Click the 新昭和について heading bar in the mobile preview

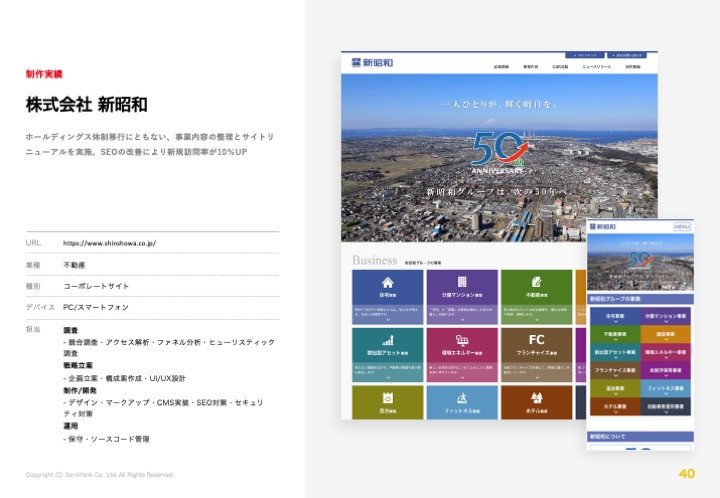[641, 436]
